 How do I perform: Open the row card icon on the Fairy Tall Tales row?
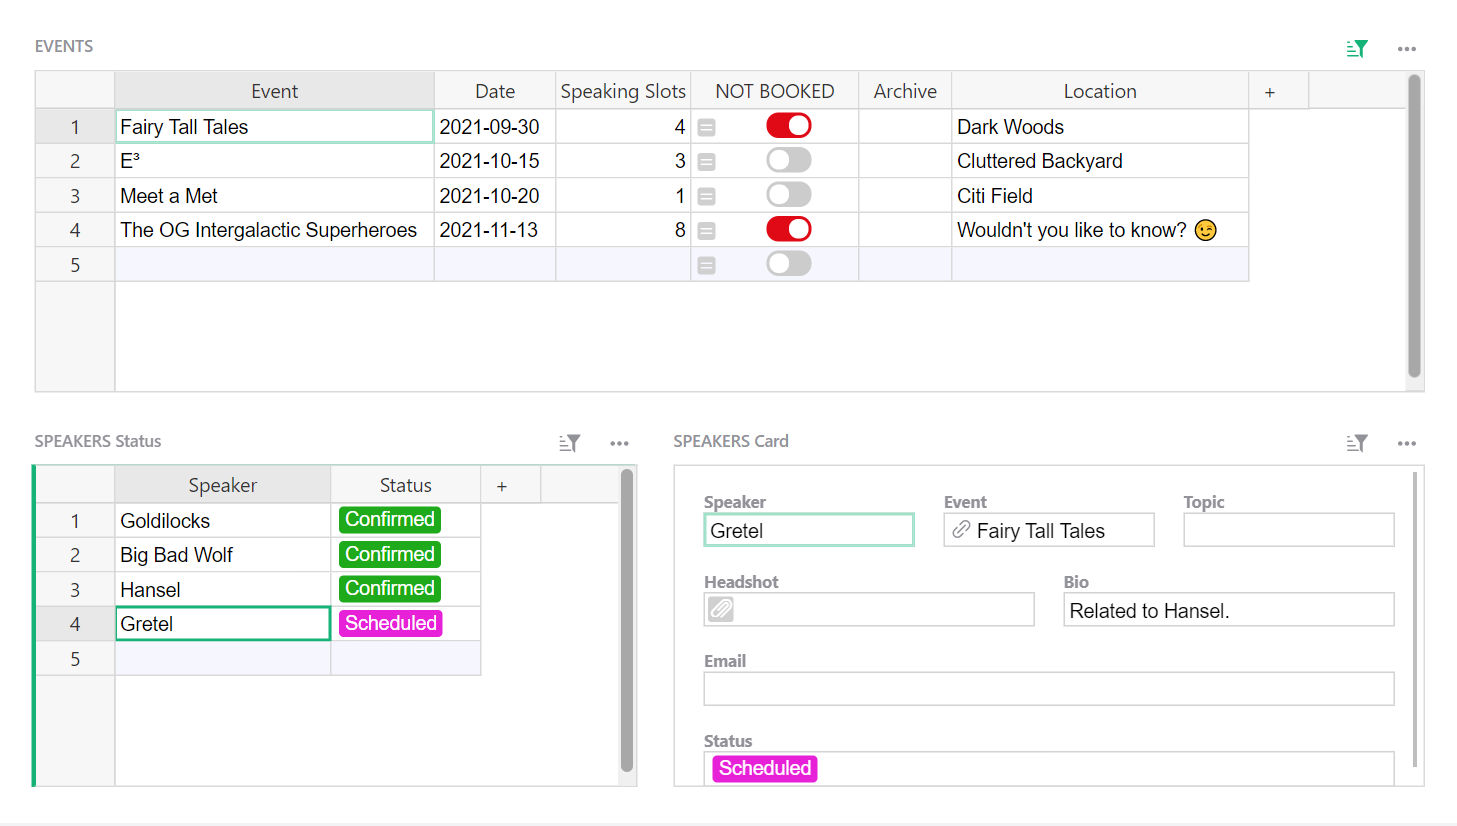[707, 126]
